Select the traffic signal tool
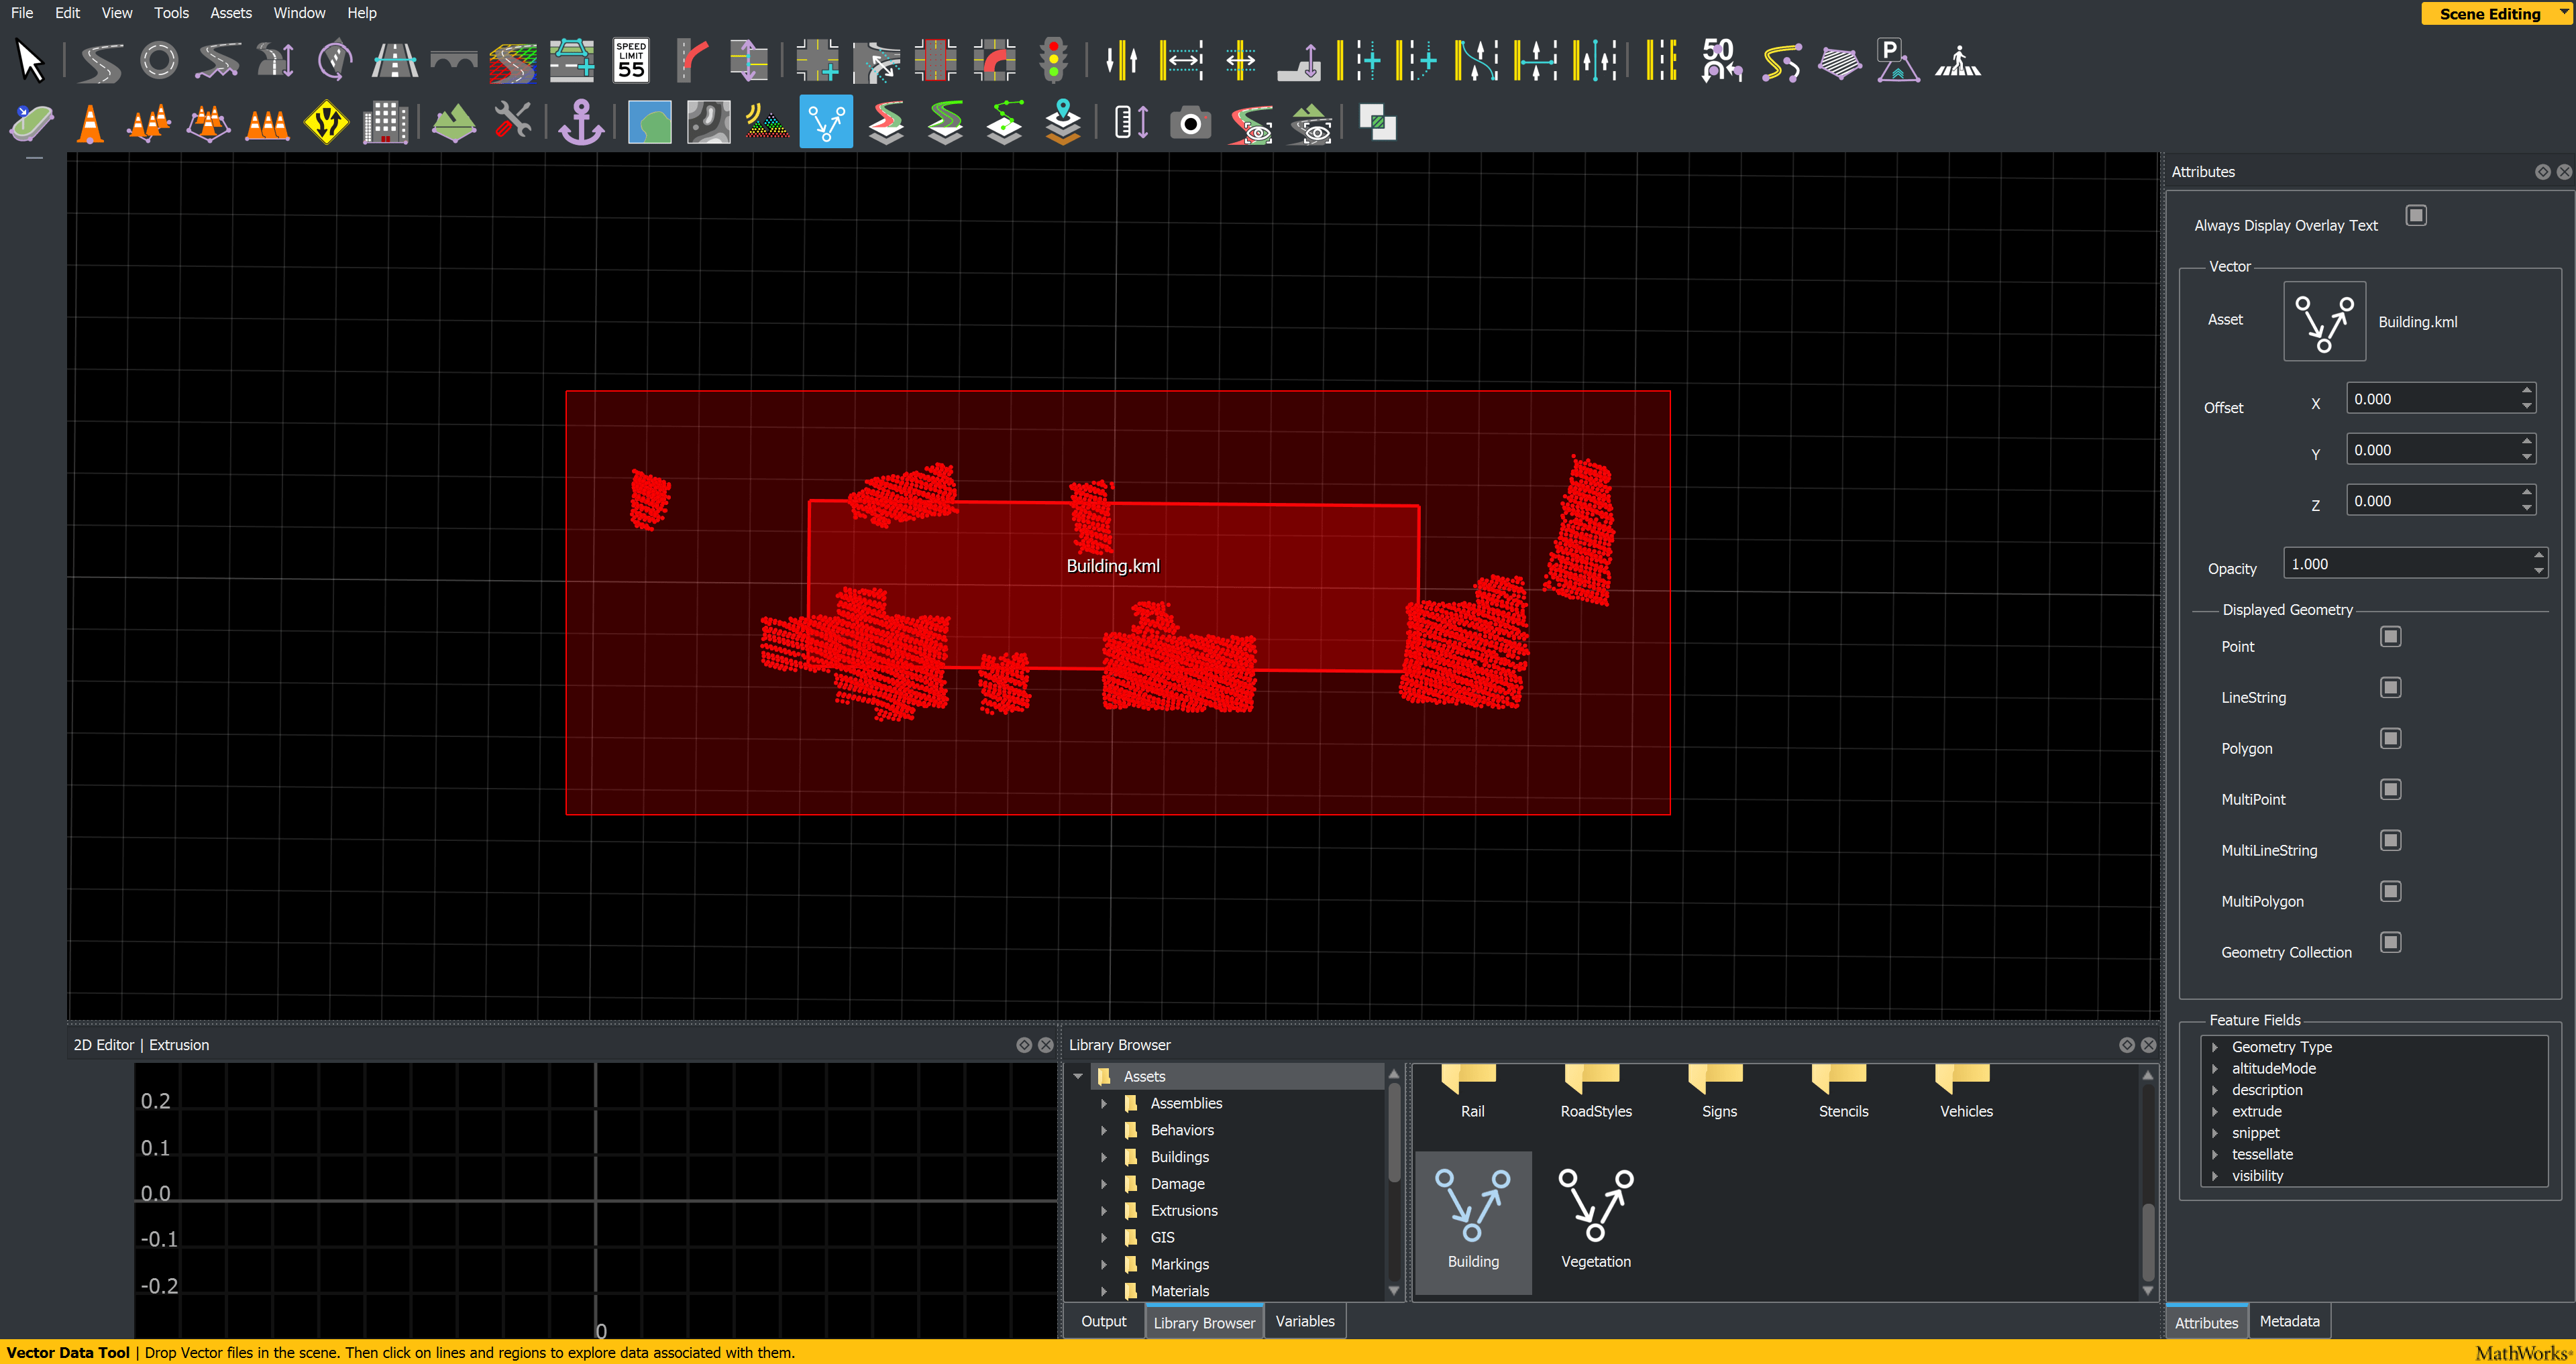Viewport: 2576px width, 1364px height. pos(1053,61)
